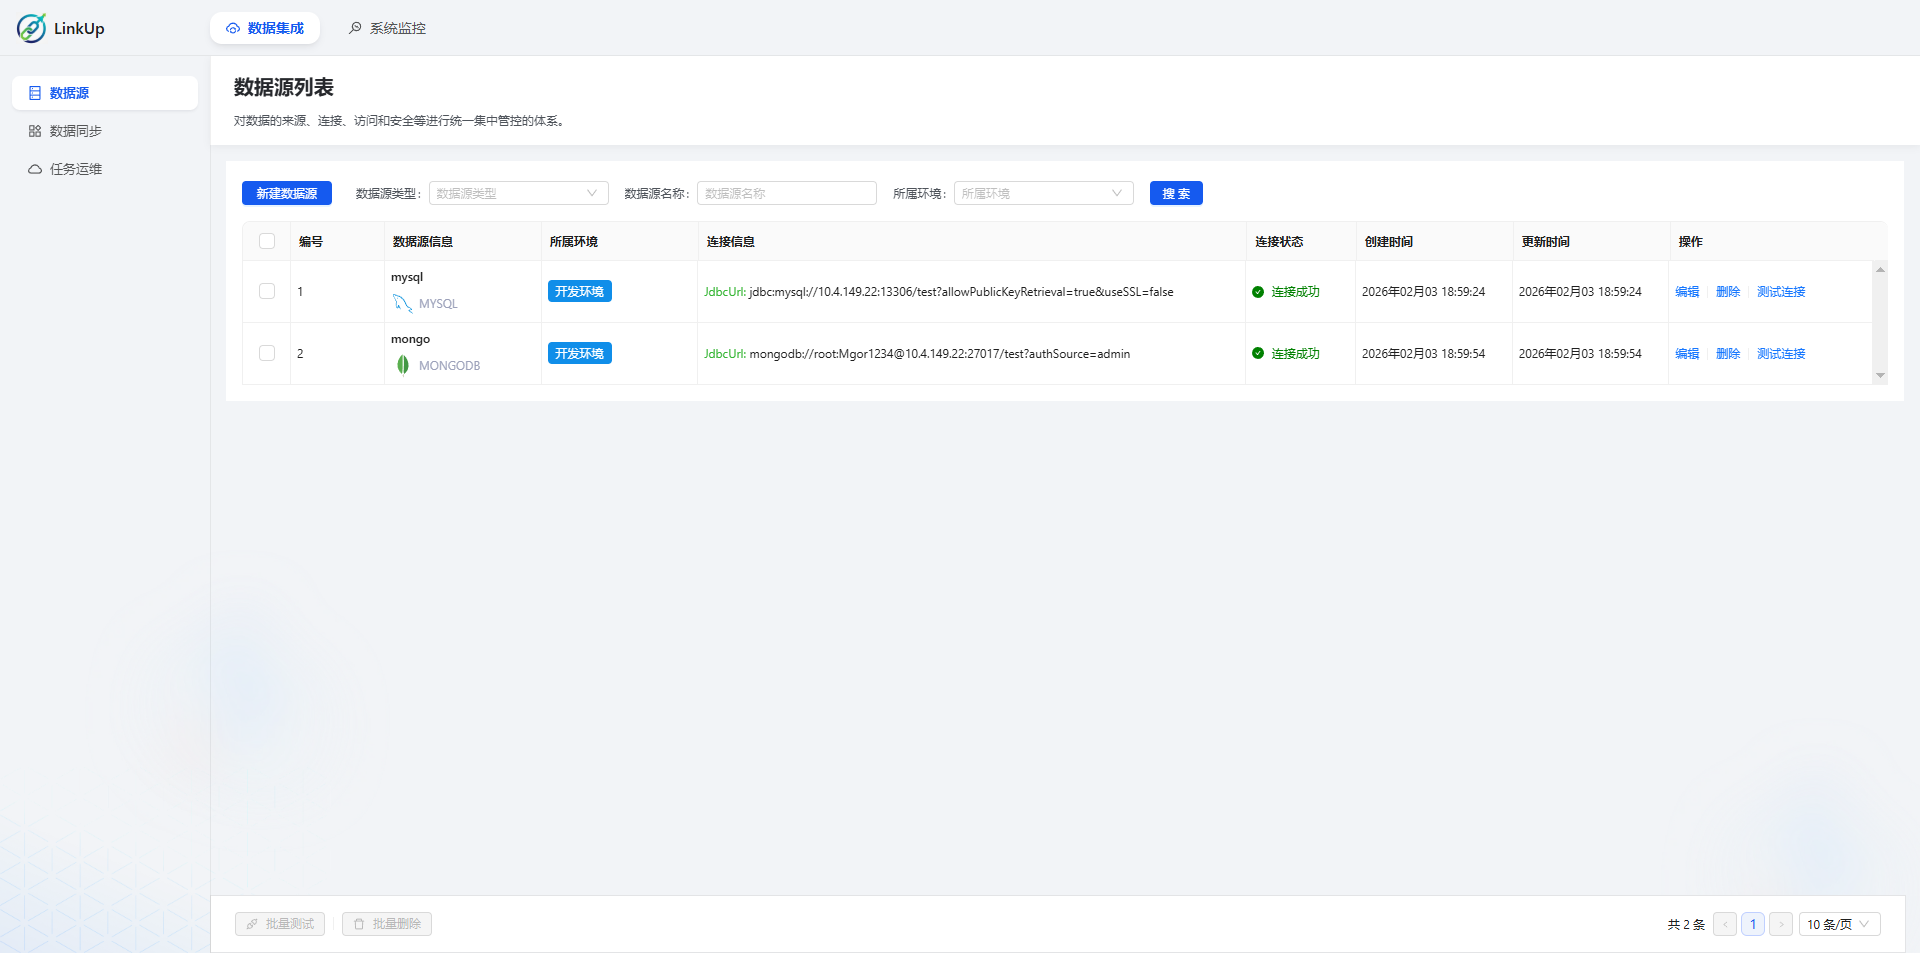Screen dimensions: 1920x953
Task: Switch to the 系统监控 tab
Action: click(x=387, y=28)
